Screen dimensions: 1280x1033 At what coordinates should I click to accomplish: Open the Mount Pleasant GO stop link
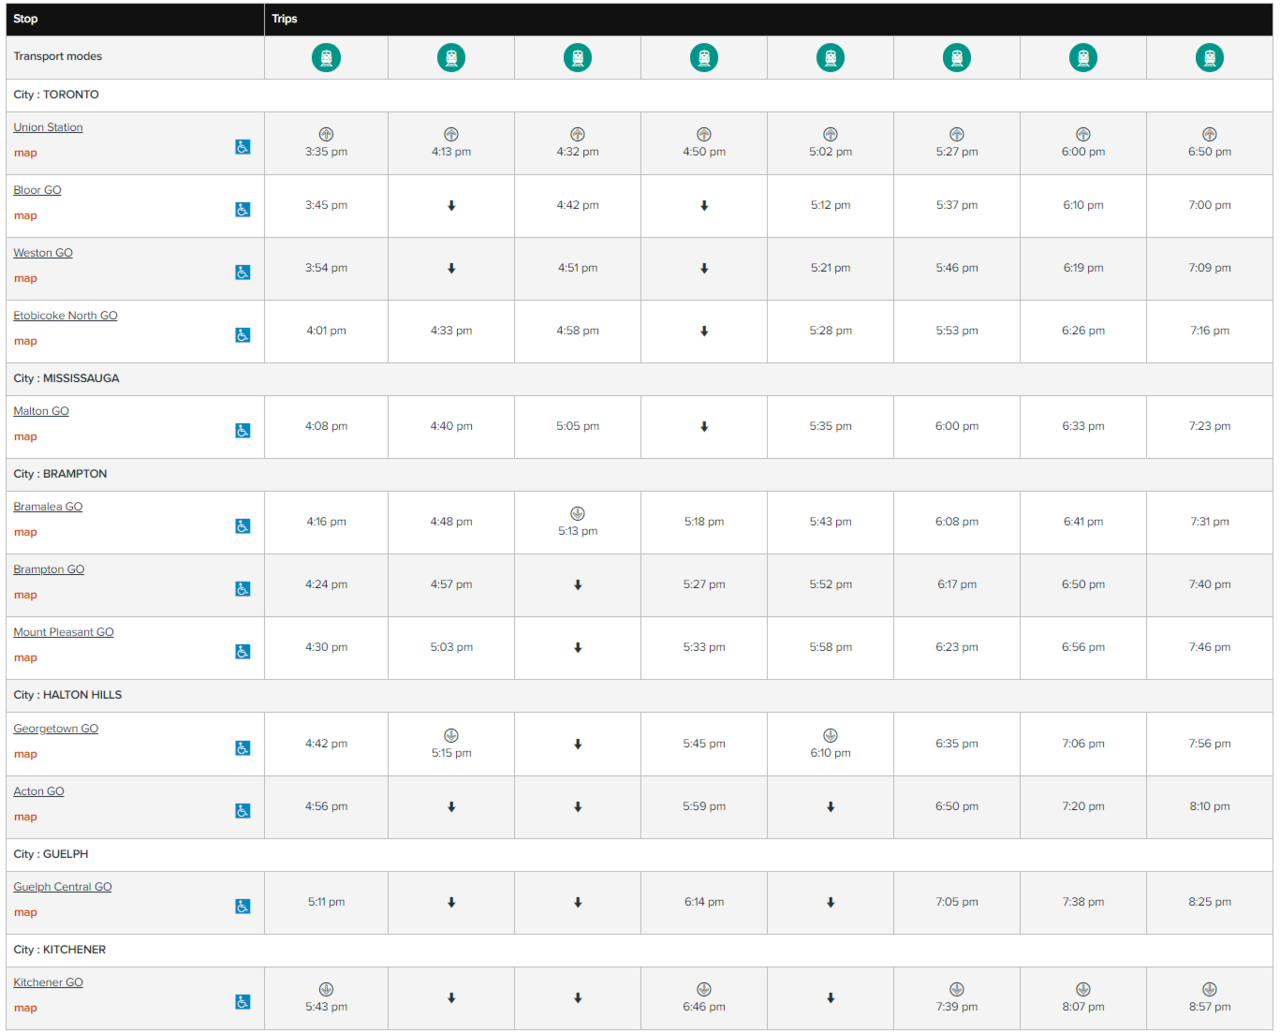[63, 632]
